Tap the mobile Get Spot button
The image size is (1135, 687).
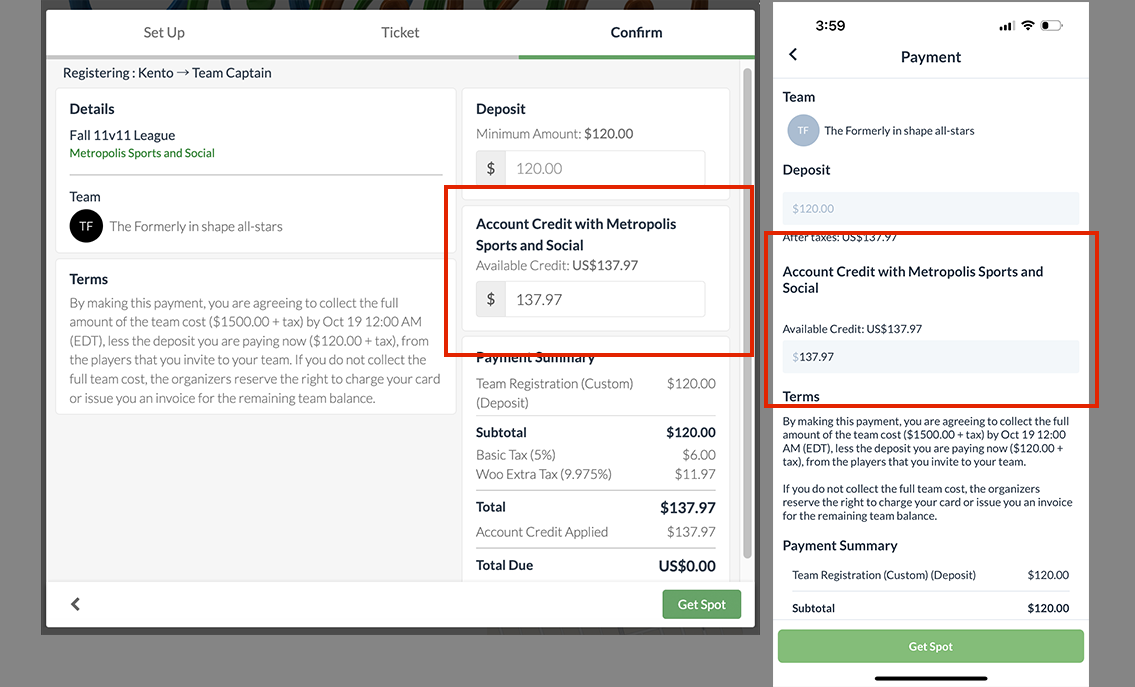point(930,646)
